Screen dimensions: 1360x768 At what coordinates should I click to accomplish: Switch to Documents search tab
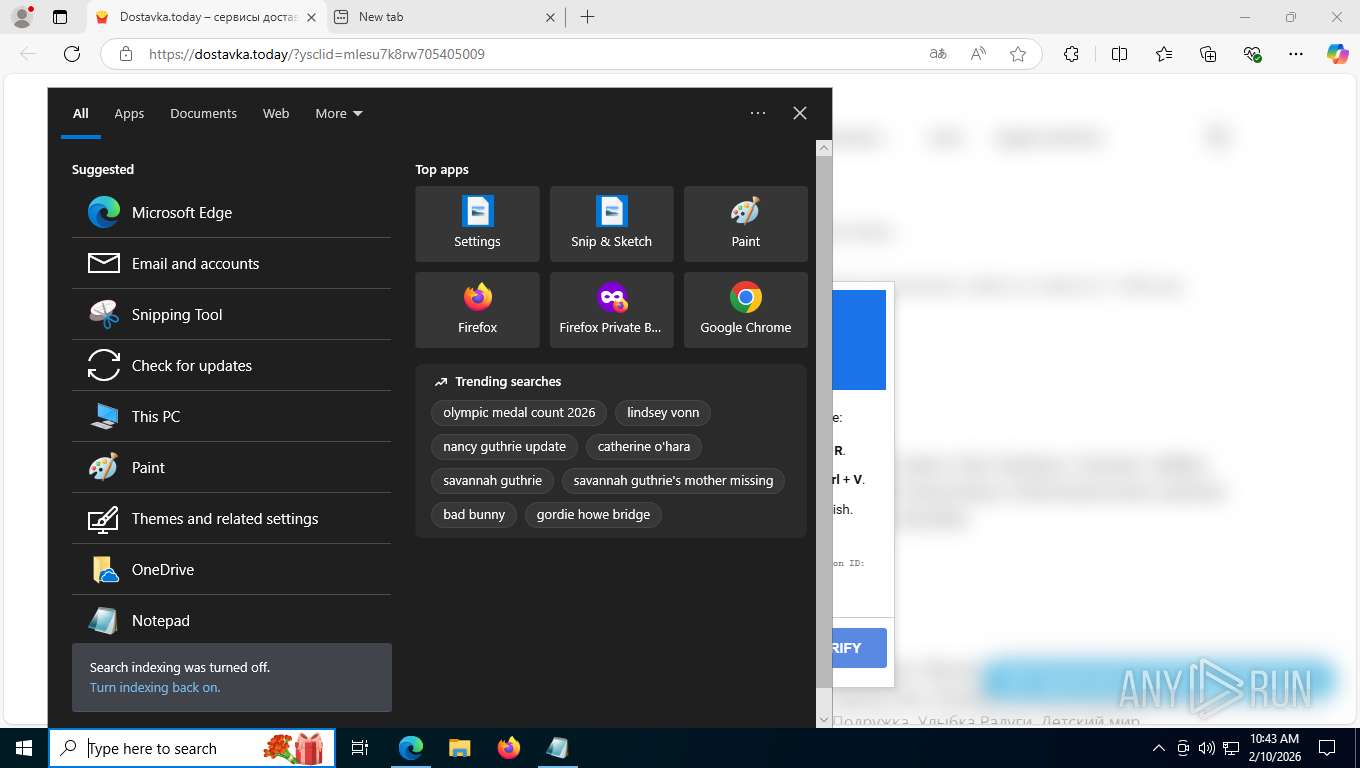coord(203,113)
